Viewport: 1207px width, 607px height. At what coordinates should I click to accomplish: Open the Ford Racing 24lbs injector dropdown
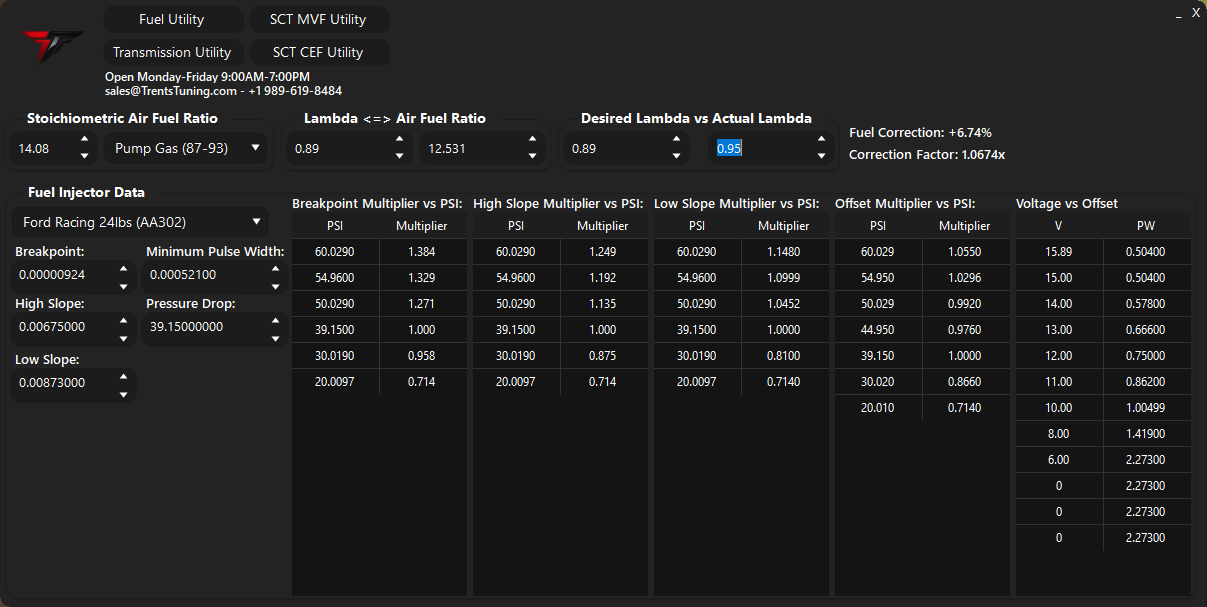pos(139,222)
